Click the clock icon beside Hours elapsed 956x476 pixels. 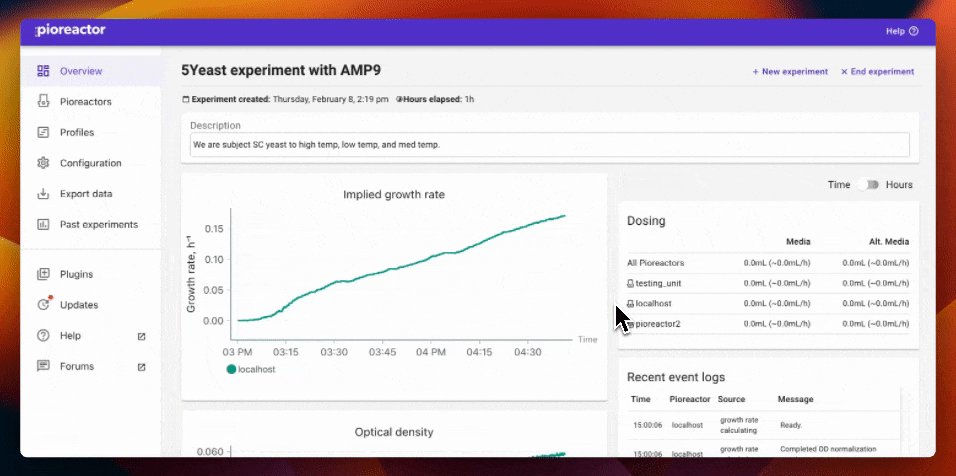pos(399,99)
